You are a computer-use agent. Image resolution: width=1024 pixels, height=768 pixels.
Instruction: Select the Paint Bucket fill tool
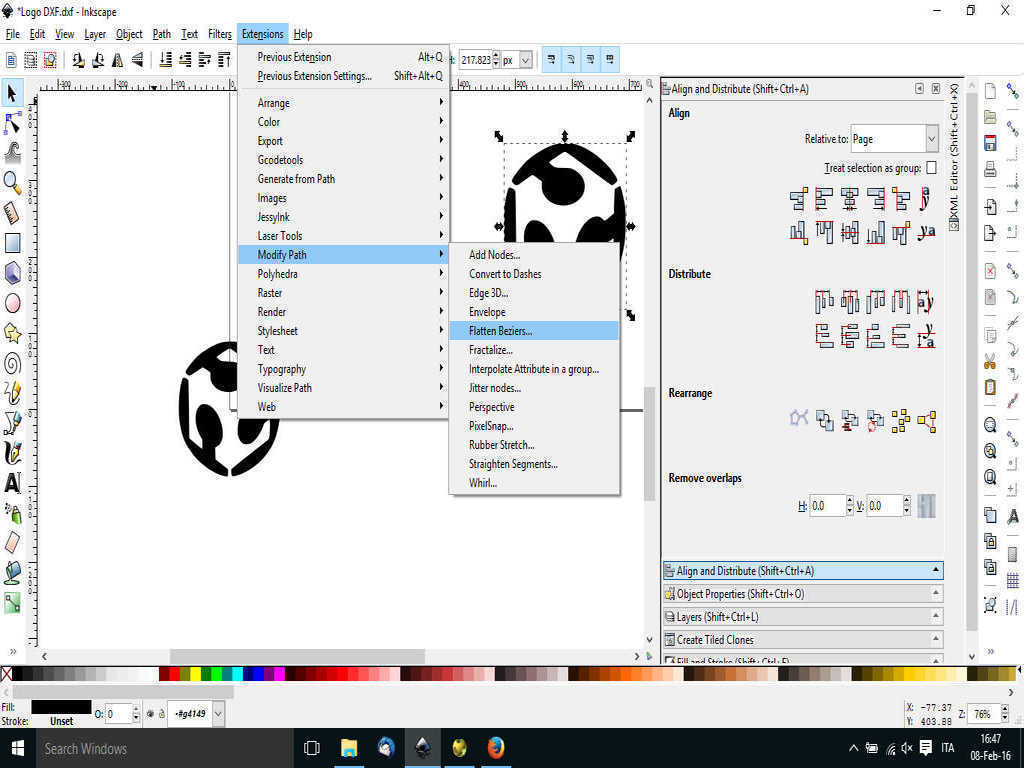[12, 573]
